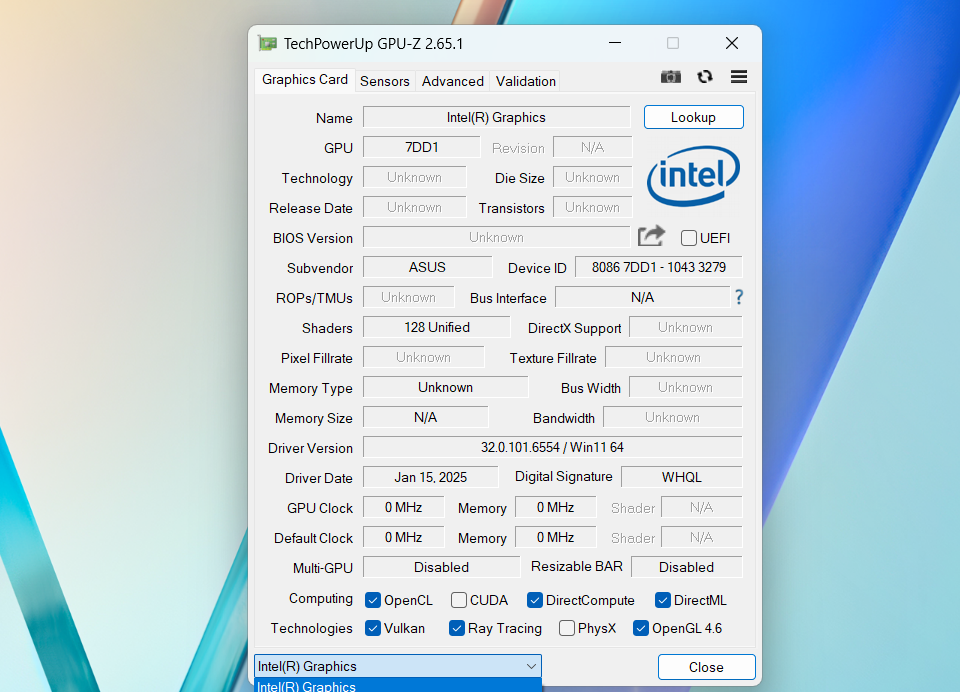Click the Memory Type Unknown field

click(x=446, y=387)
